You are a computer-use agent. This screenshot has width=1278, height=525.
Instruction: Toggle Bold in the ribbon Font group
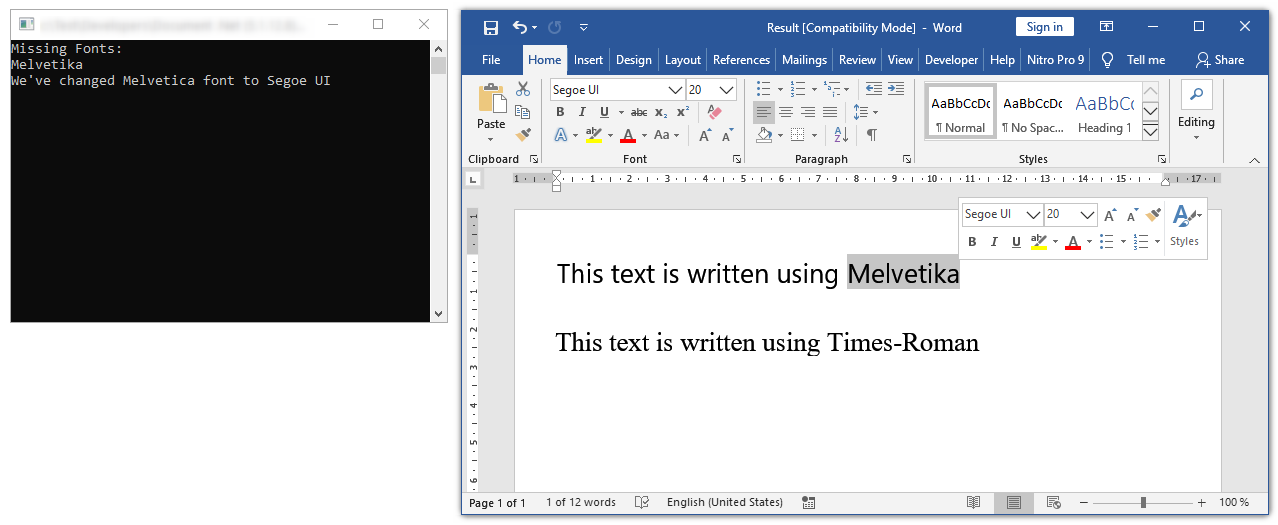(560, 112)
